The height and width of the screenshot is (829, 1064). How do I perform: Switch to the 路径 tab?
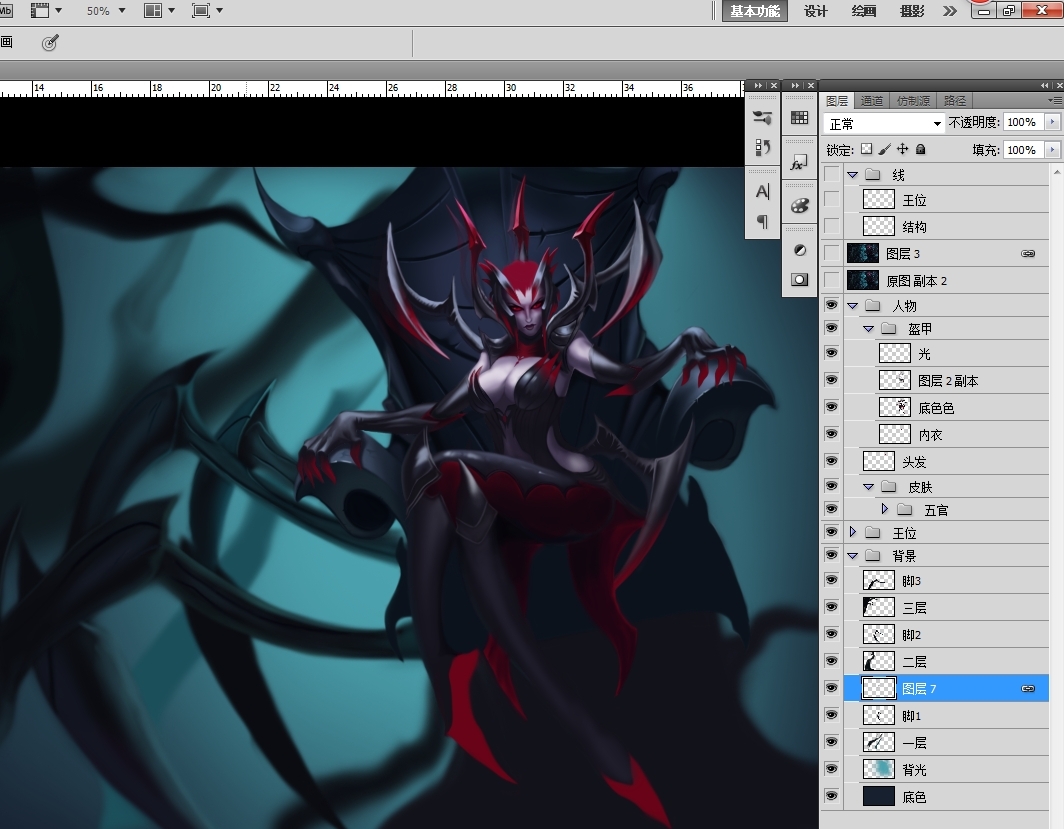click(x=955, y=101)
